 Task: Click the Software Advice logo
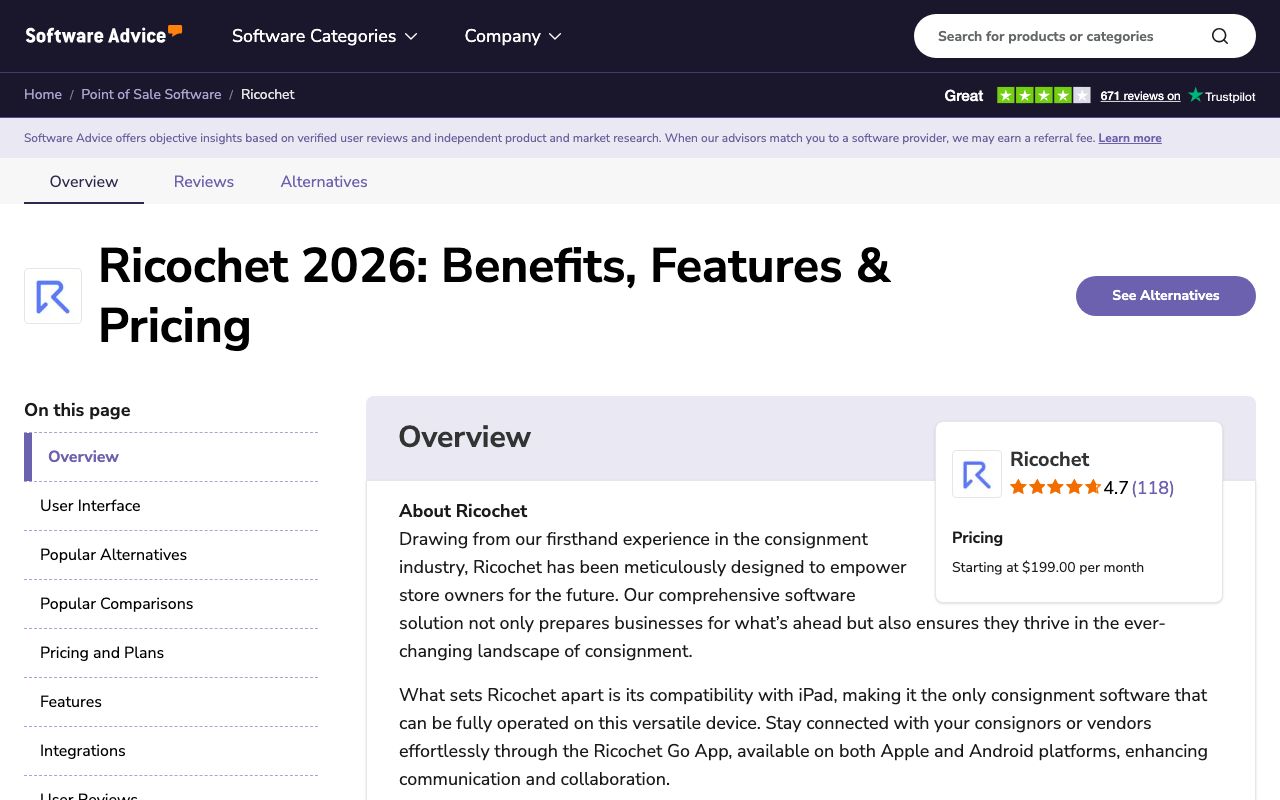pyautogui.click(x=104, y=35)
